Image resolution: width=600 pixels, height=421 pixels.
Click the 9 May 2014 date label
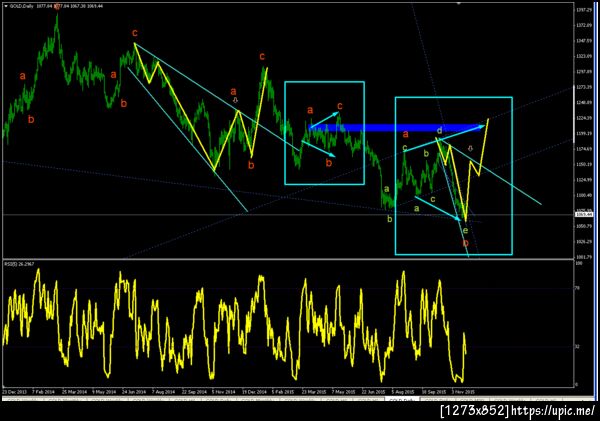(104, 392)
